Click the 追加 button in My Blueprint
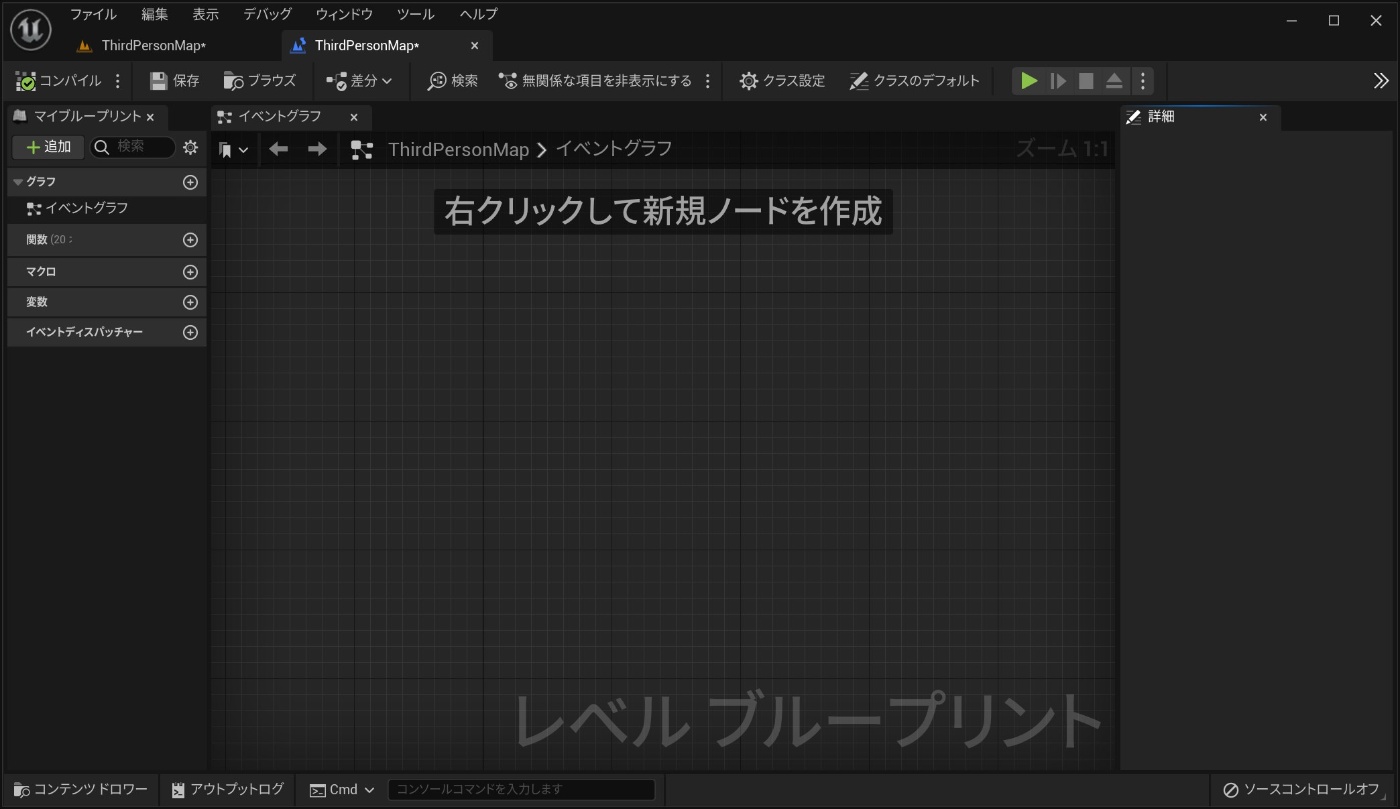1400x809 pixels. click(x=47, y=146)
